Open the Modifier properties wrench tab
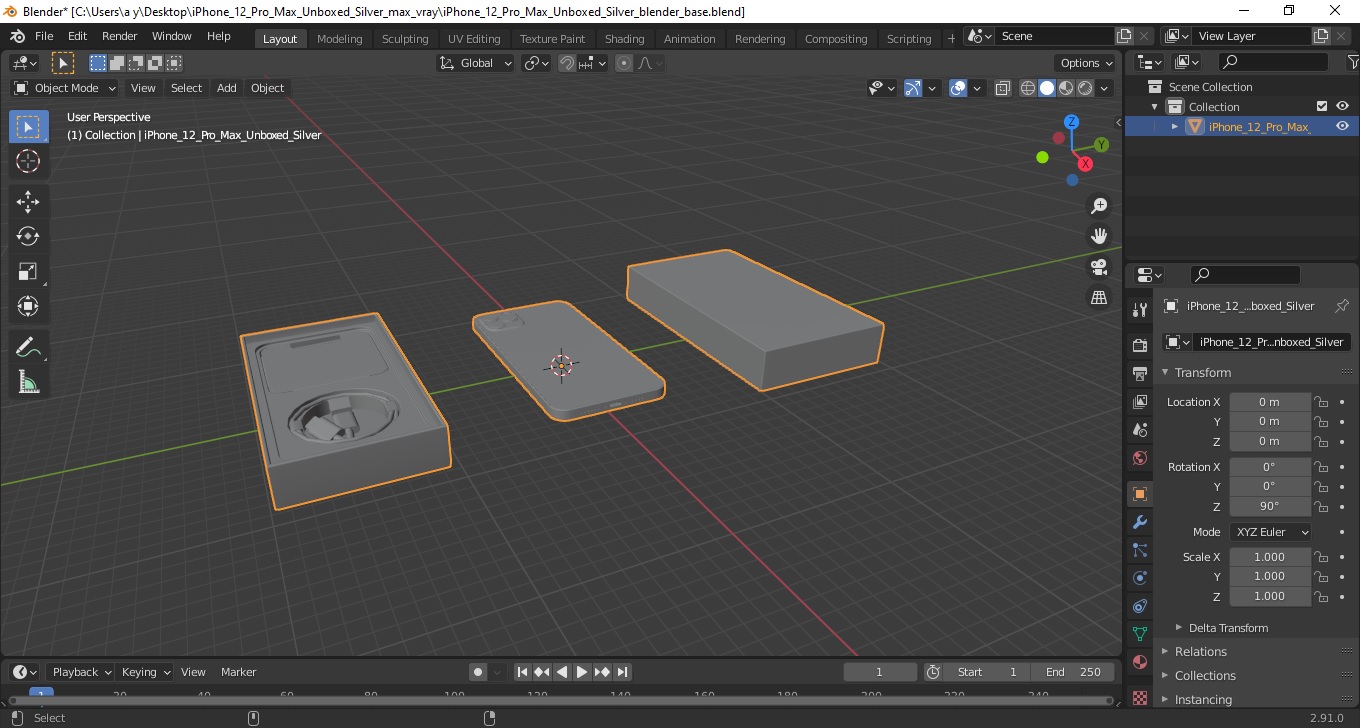 pos(1139,522)
